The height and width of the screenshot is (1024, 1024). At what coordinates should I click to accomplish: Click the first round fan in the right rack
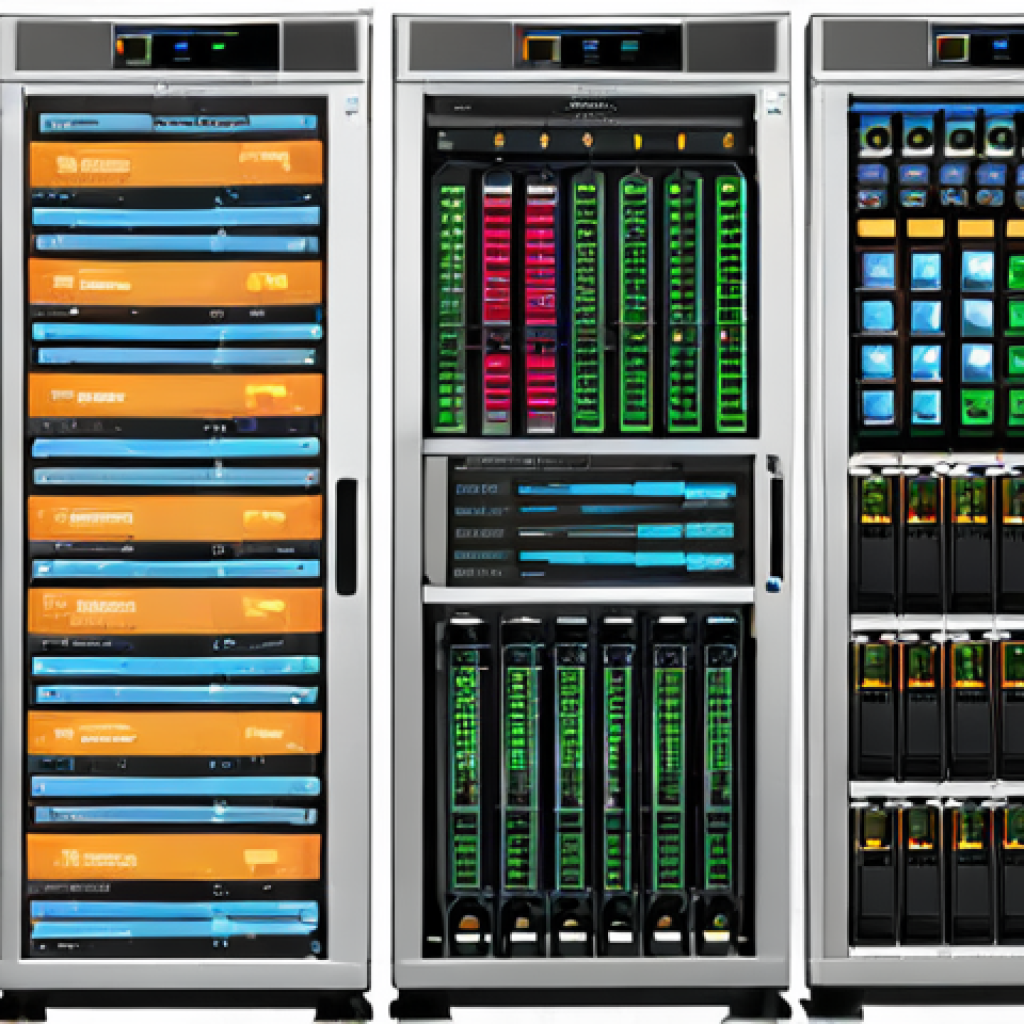coord(875,137)
